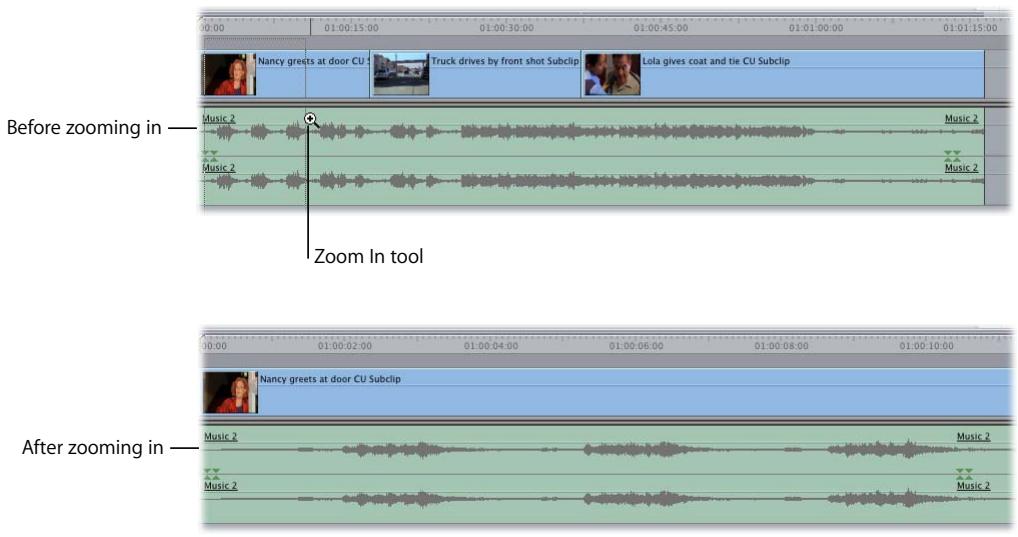This screenshot has width=1018, height=537.
Task: Click the lower audio waveform in the after-zoom timeline
Action: pos(608,499)
